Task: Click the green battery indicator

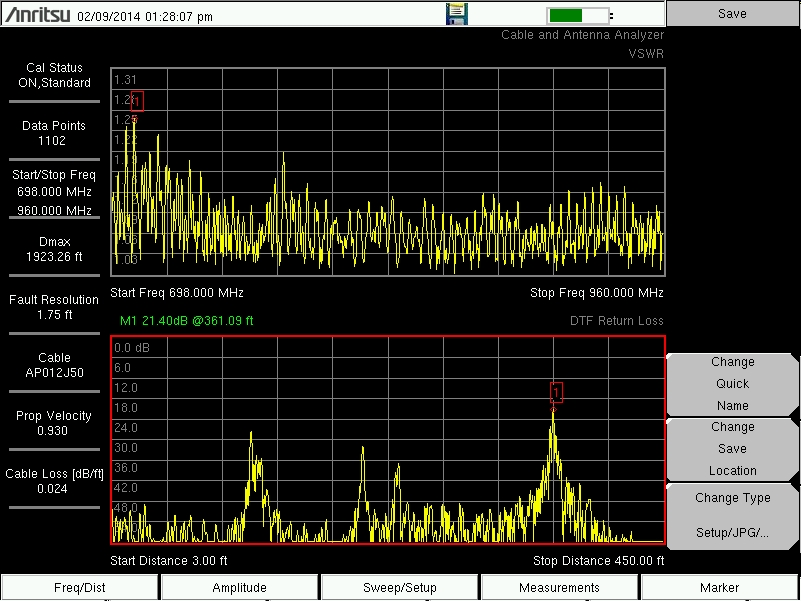Action: point(578,15)
